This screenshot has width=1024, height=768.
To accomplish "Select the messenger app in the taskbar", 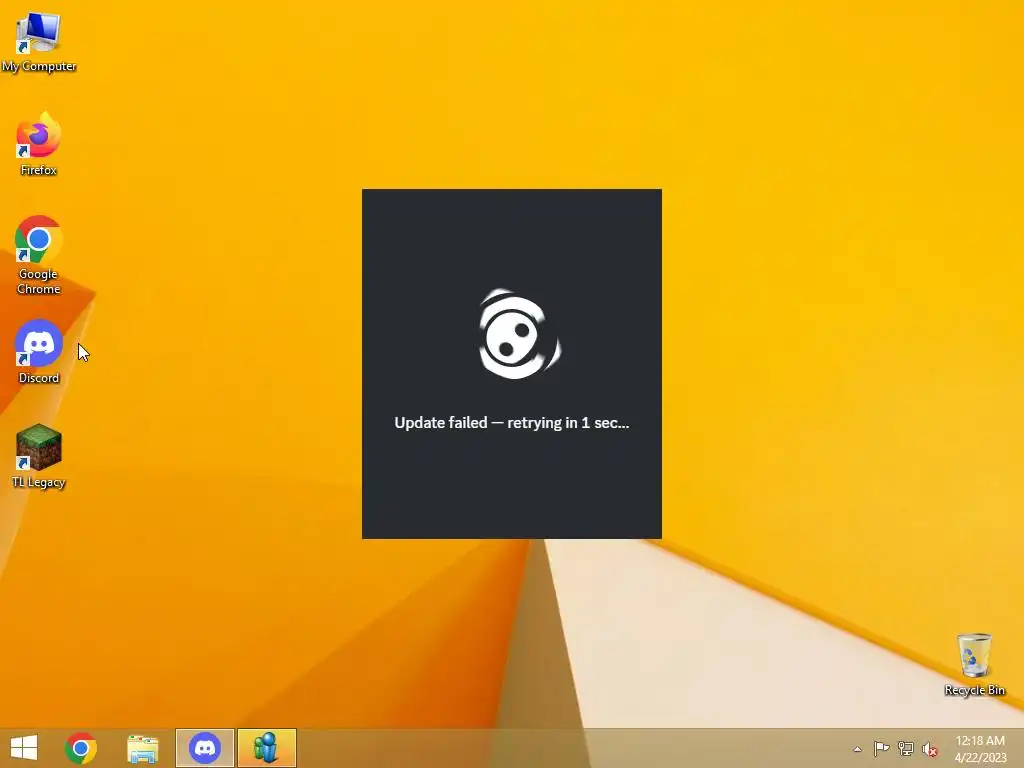I will coord(266,748).
